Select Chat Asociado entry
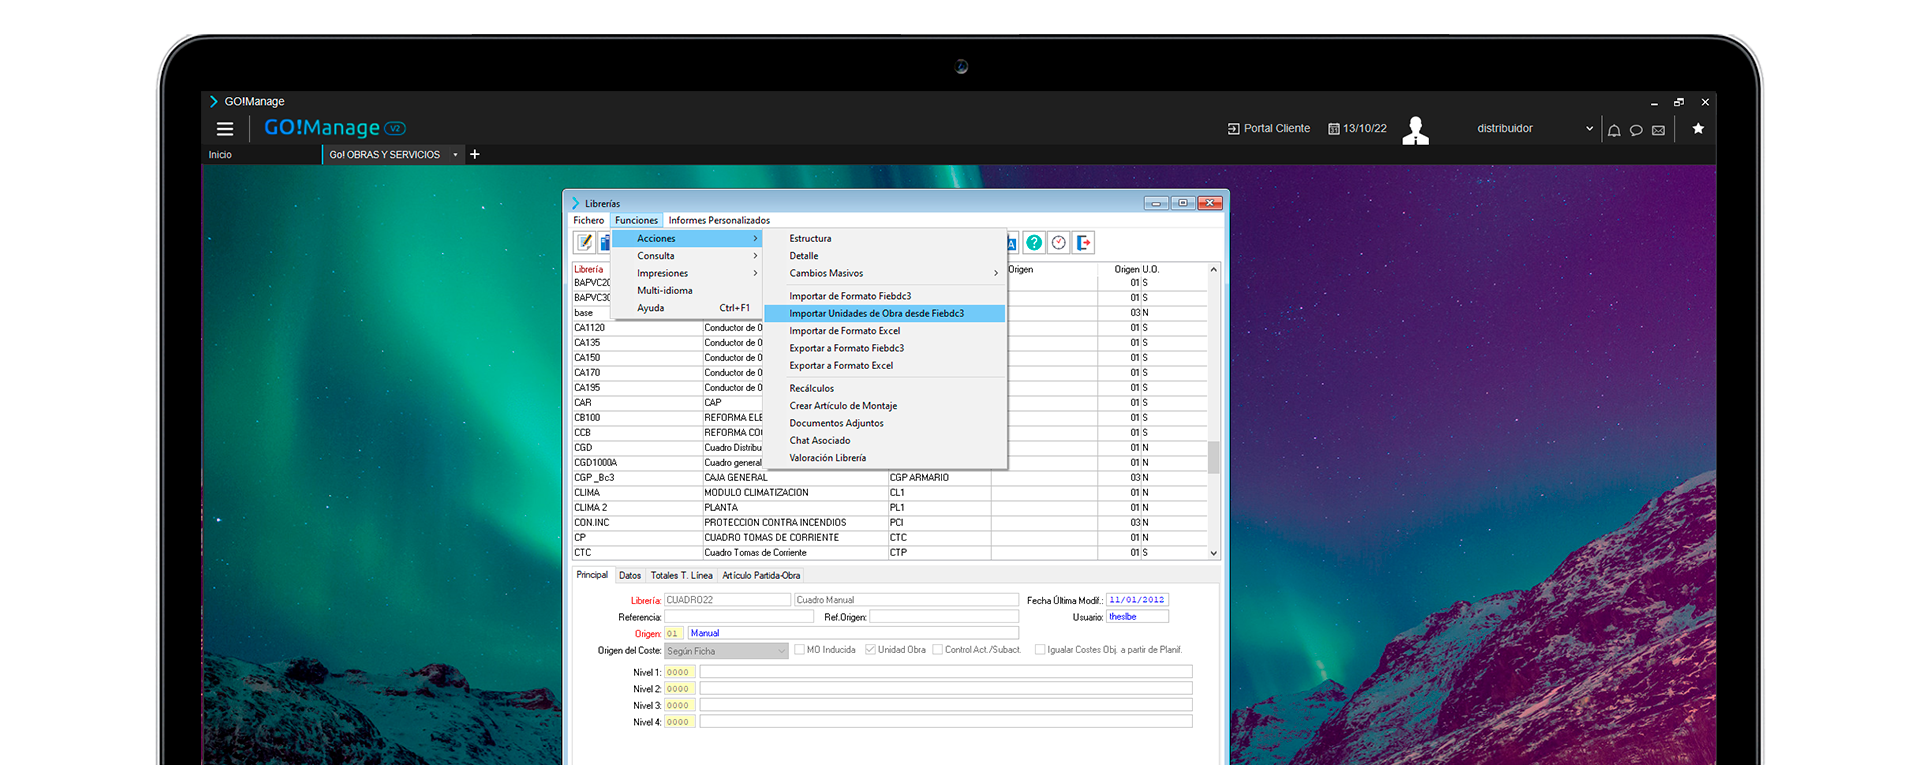Image resolution: width=1920 pixels, height=765 pixels. pyautogui.click(x=885, y=441)
